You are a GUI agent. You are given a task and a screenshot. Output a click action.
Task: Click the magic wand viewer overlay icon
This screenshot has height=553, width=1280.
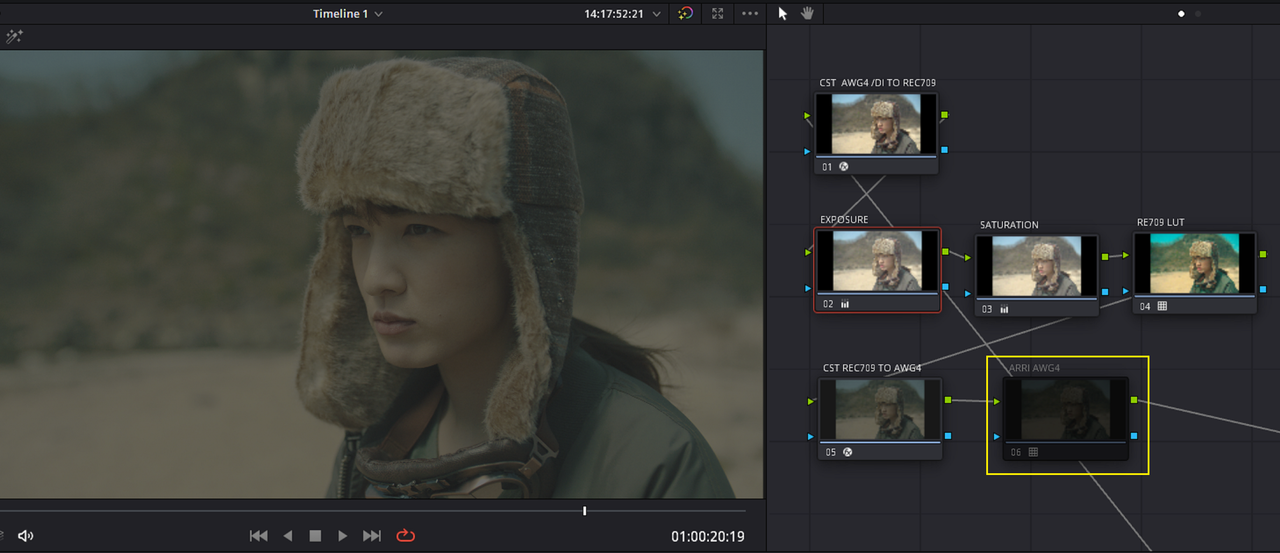tap(14, 37)
